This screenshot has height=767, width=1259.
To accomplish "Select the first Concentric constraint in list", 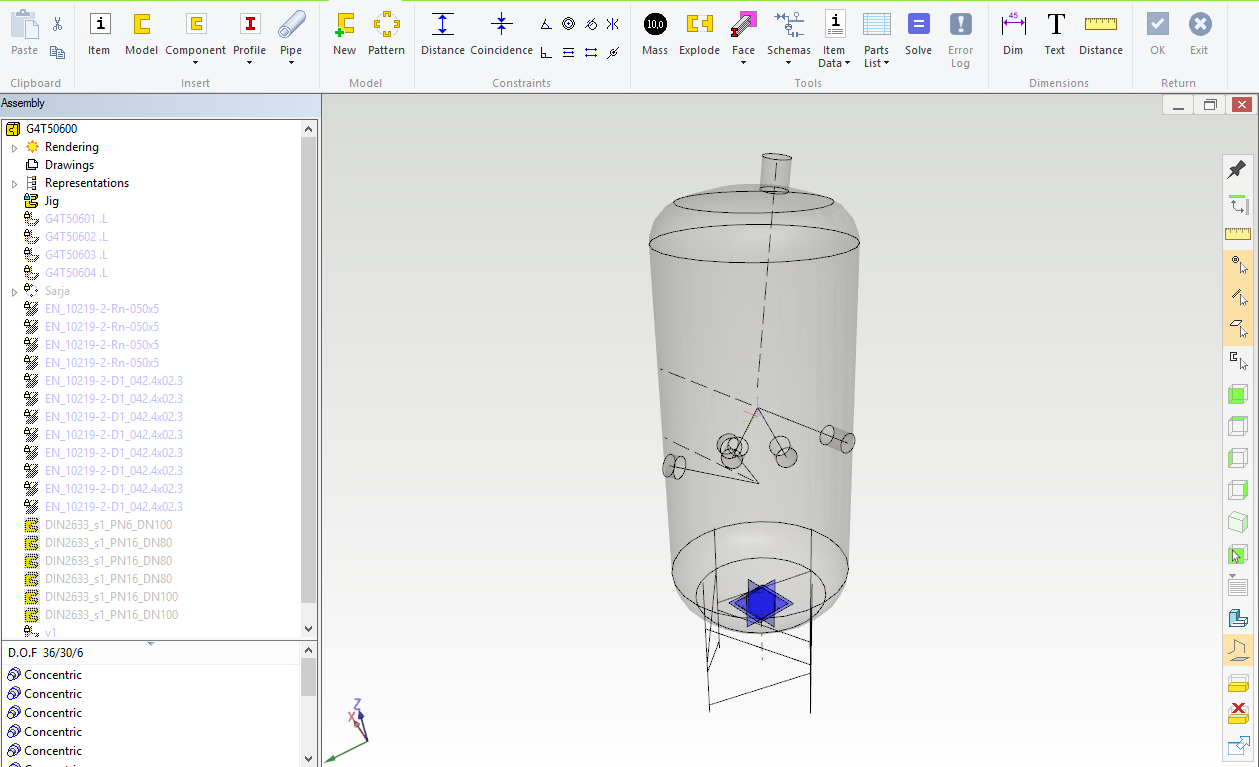I will (53, 675).
